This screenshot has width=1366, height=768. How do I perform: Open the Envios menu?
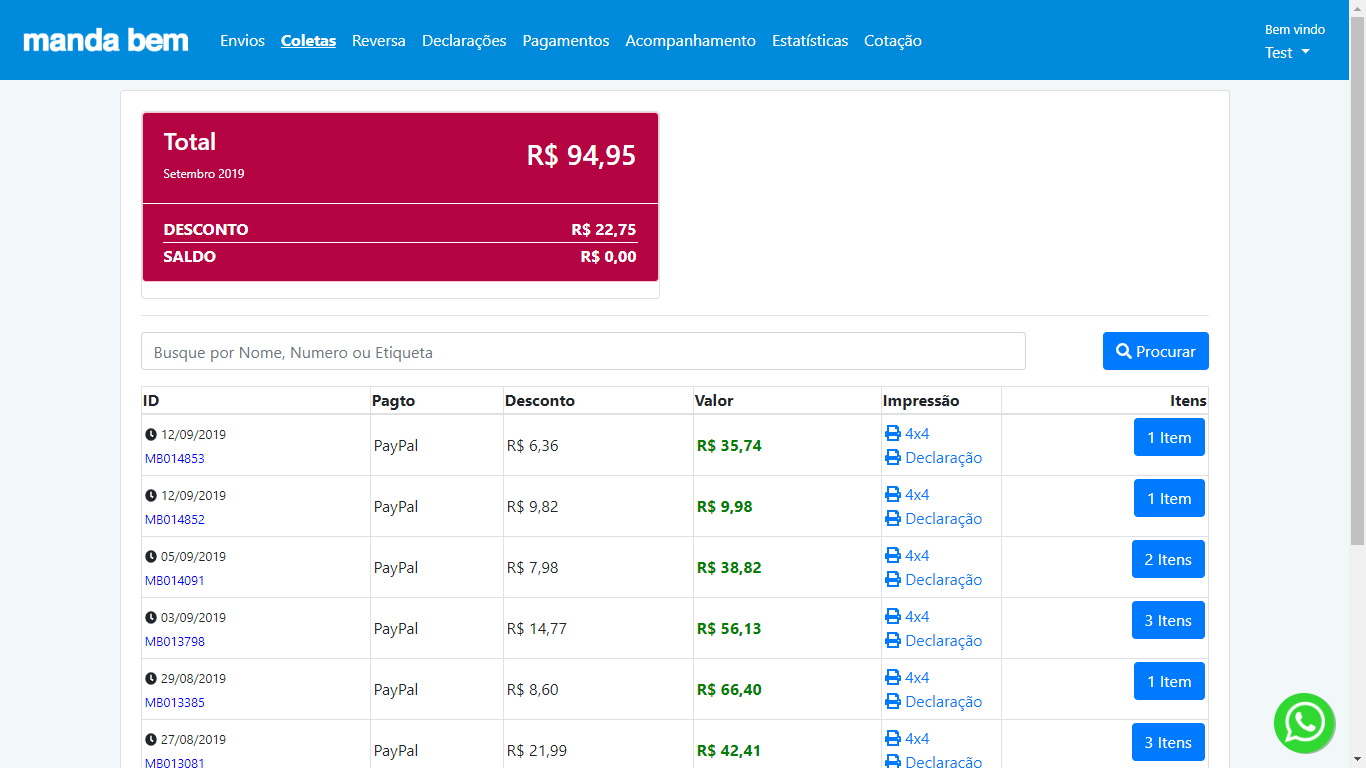[243, 41]
